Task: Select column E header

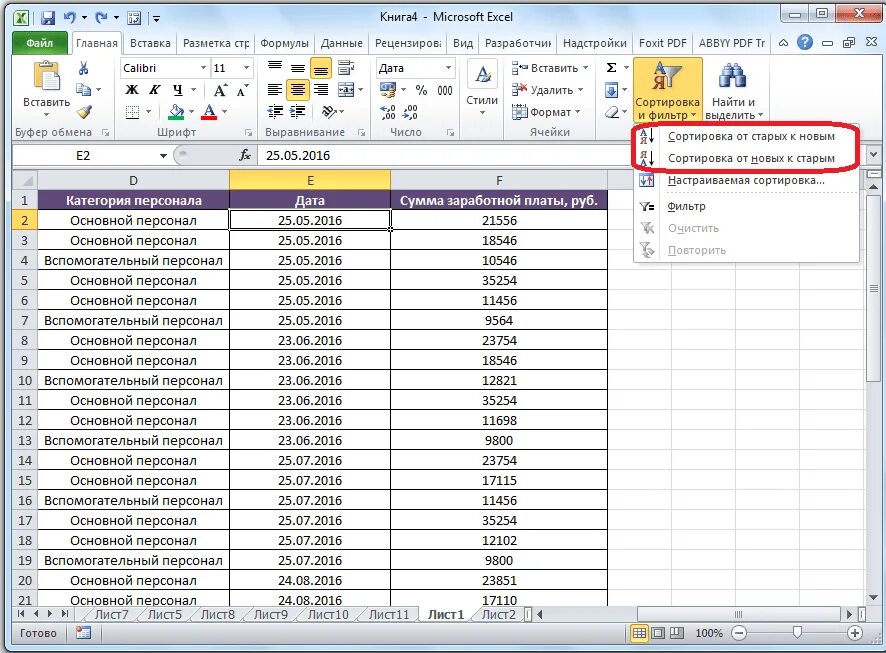Action: [x=310, y=181]
